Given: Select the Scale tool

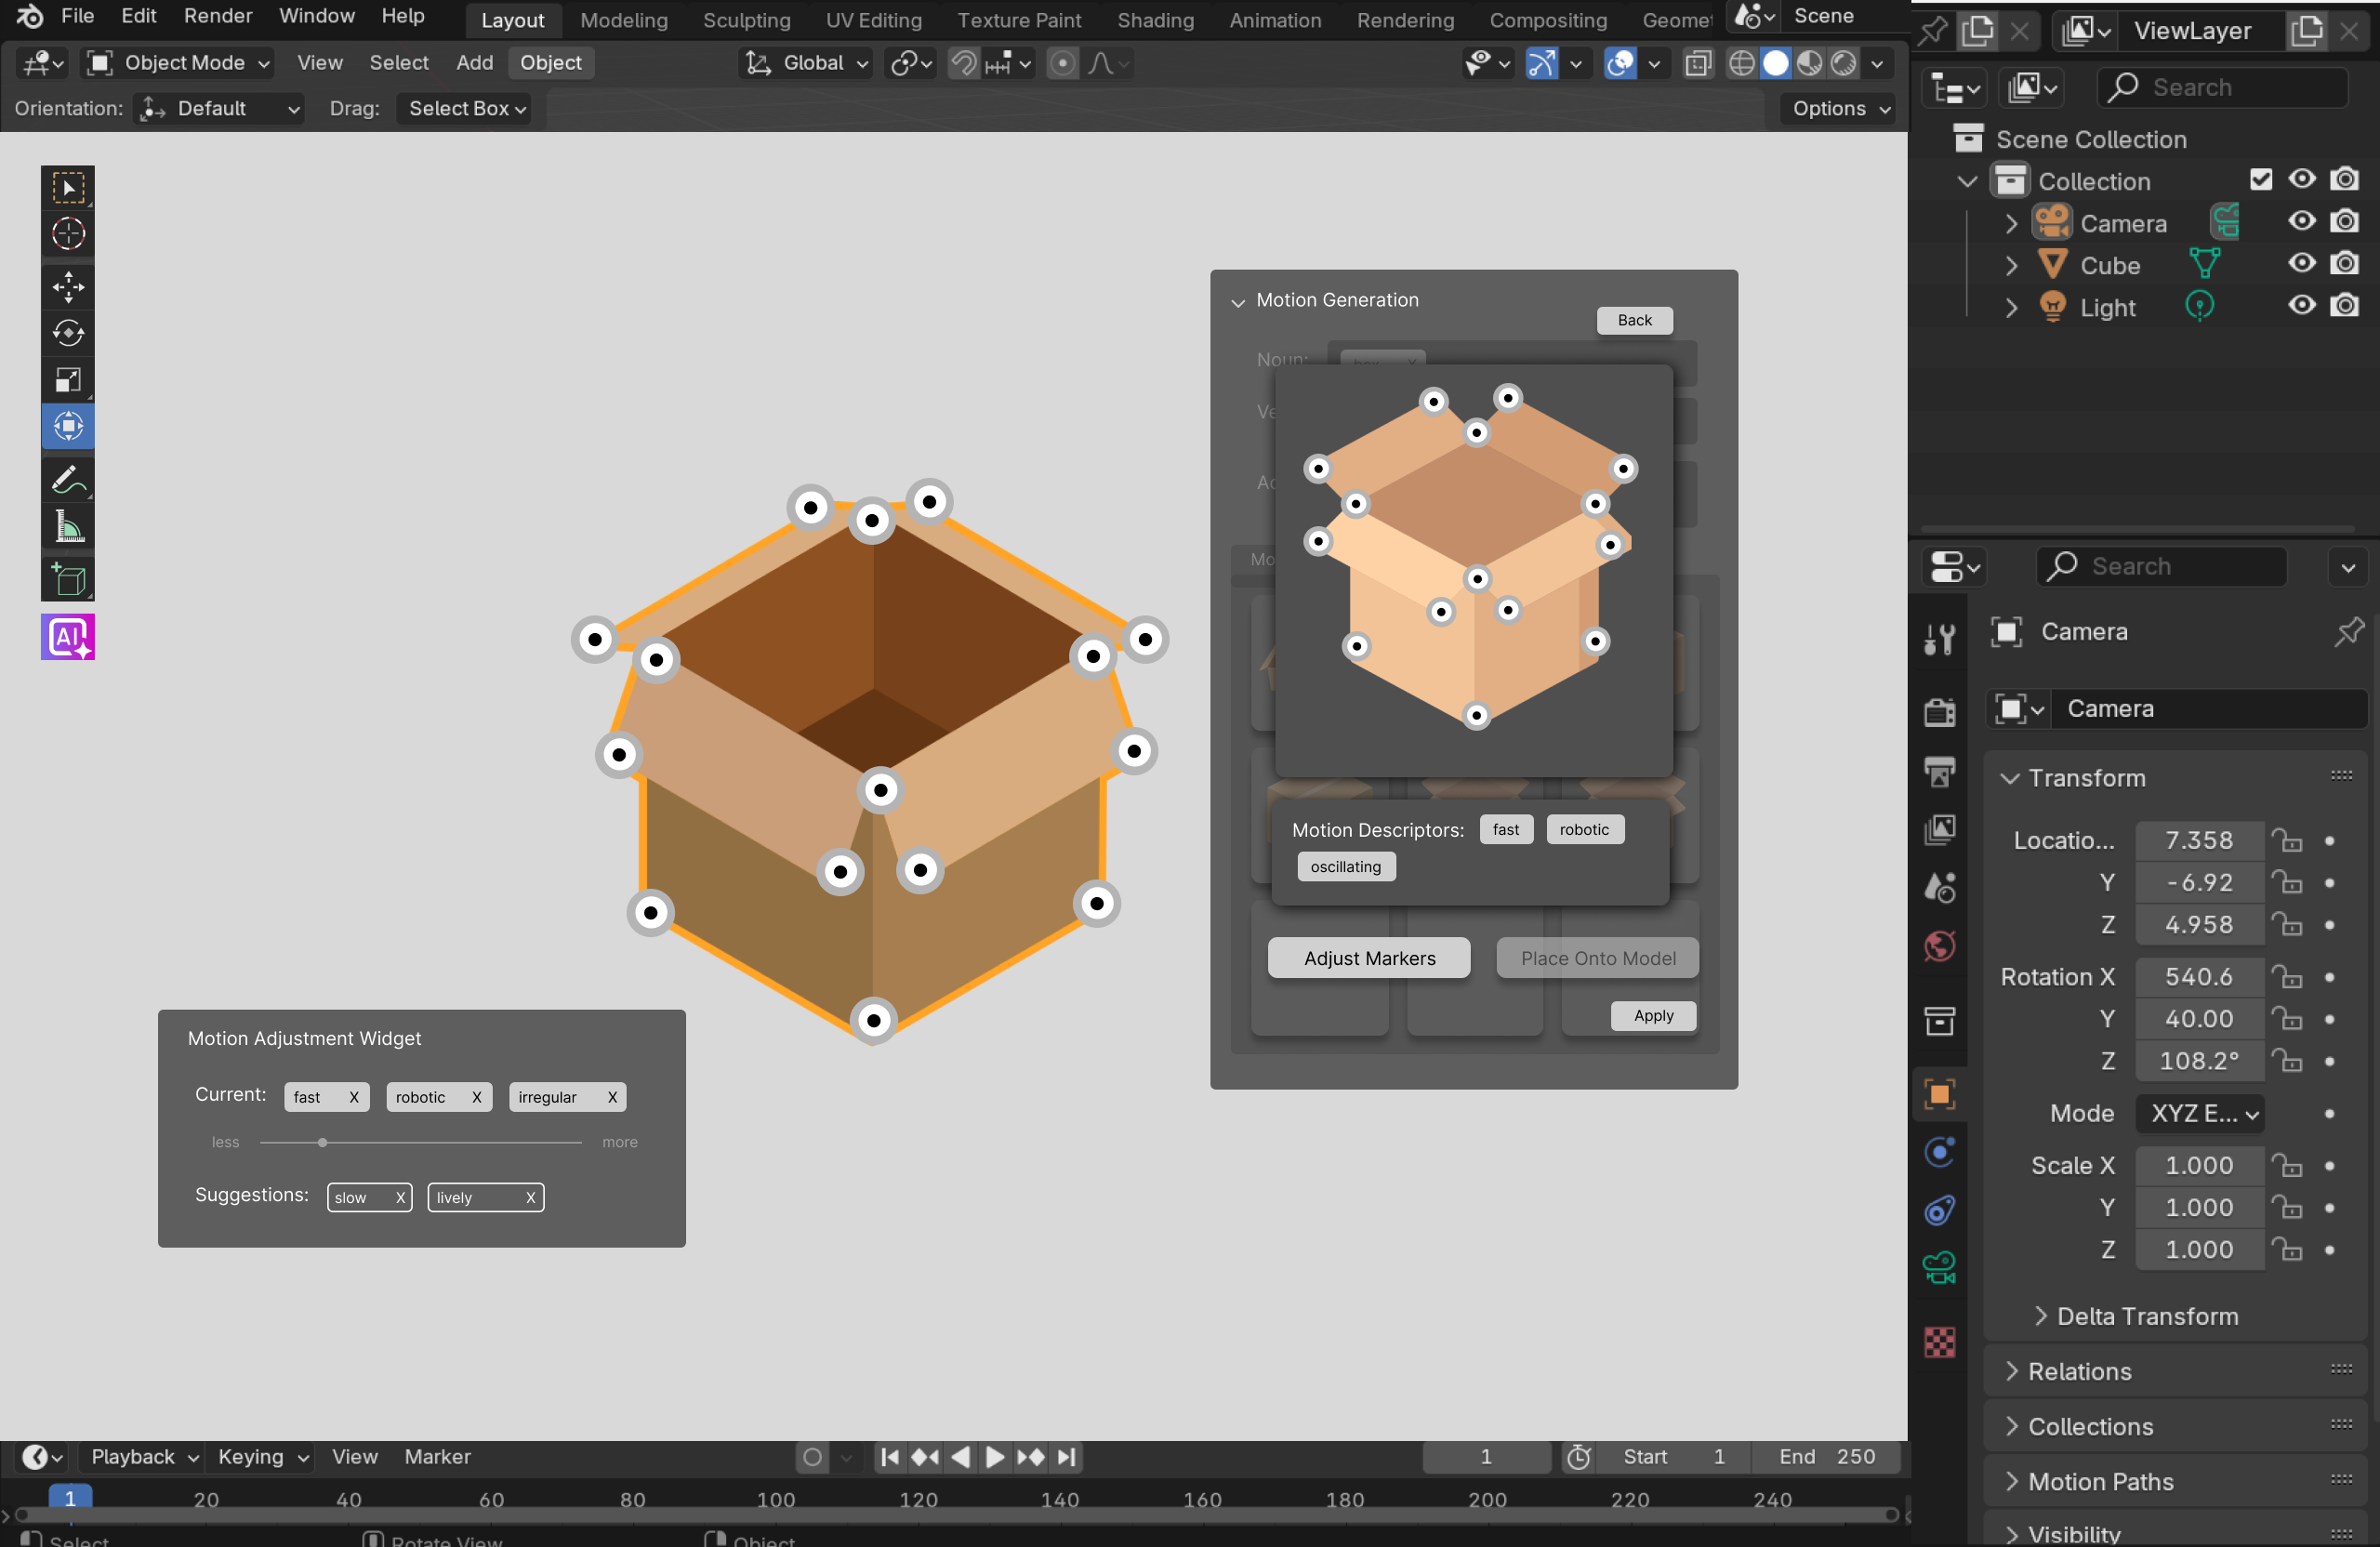Looking at the screenshot, I should (67, 380).
